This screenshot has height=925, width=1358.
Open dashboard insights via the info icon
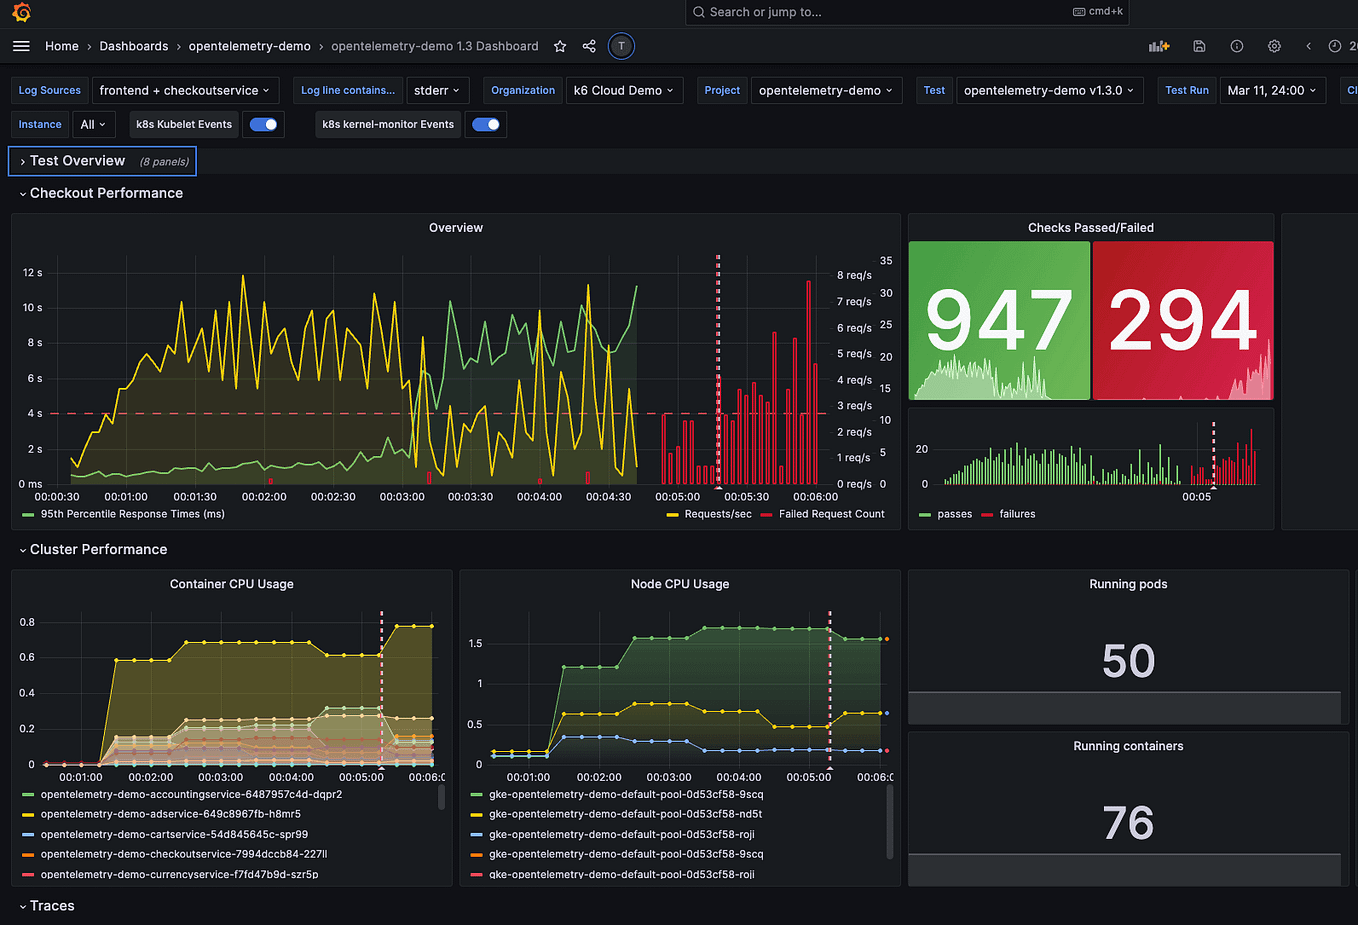[1236, 45]
